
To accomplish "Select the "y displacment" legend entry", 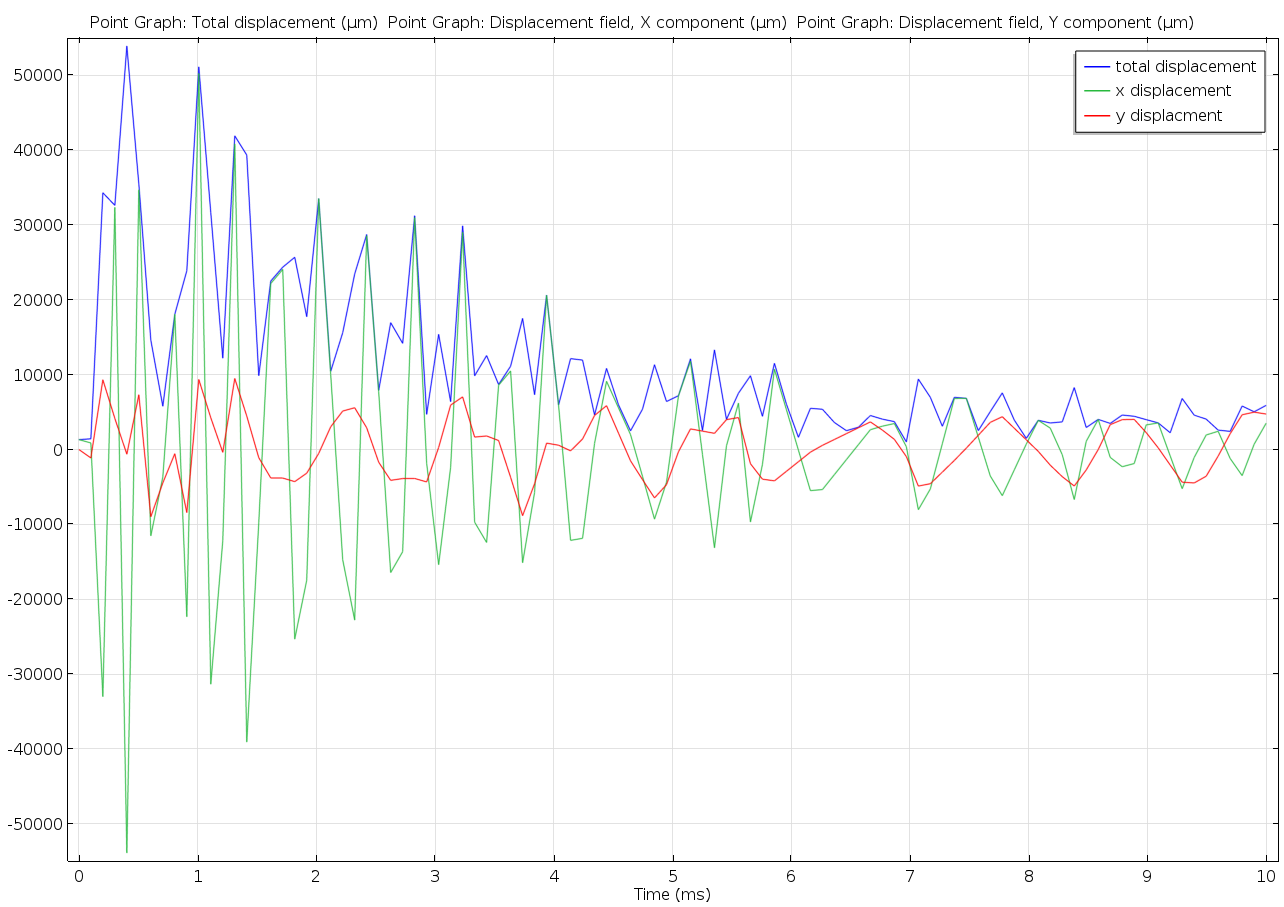I will (x=1168, y=116).
